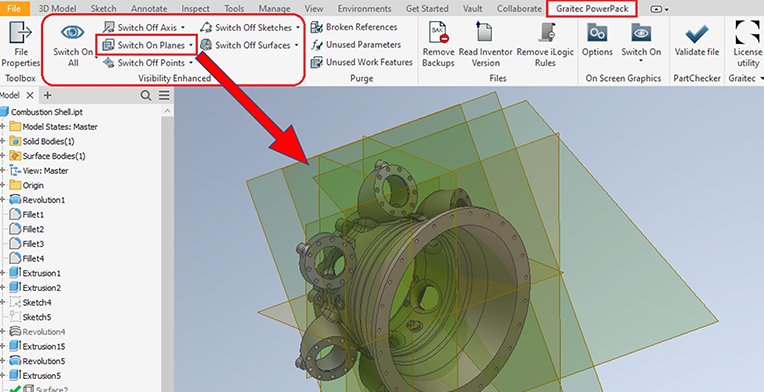Click Unused Work Features button

click(x=362, y=62)
